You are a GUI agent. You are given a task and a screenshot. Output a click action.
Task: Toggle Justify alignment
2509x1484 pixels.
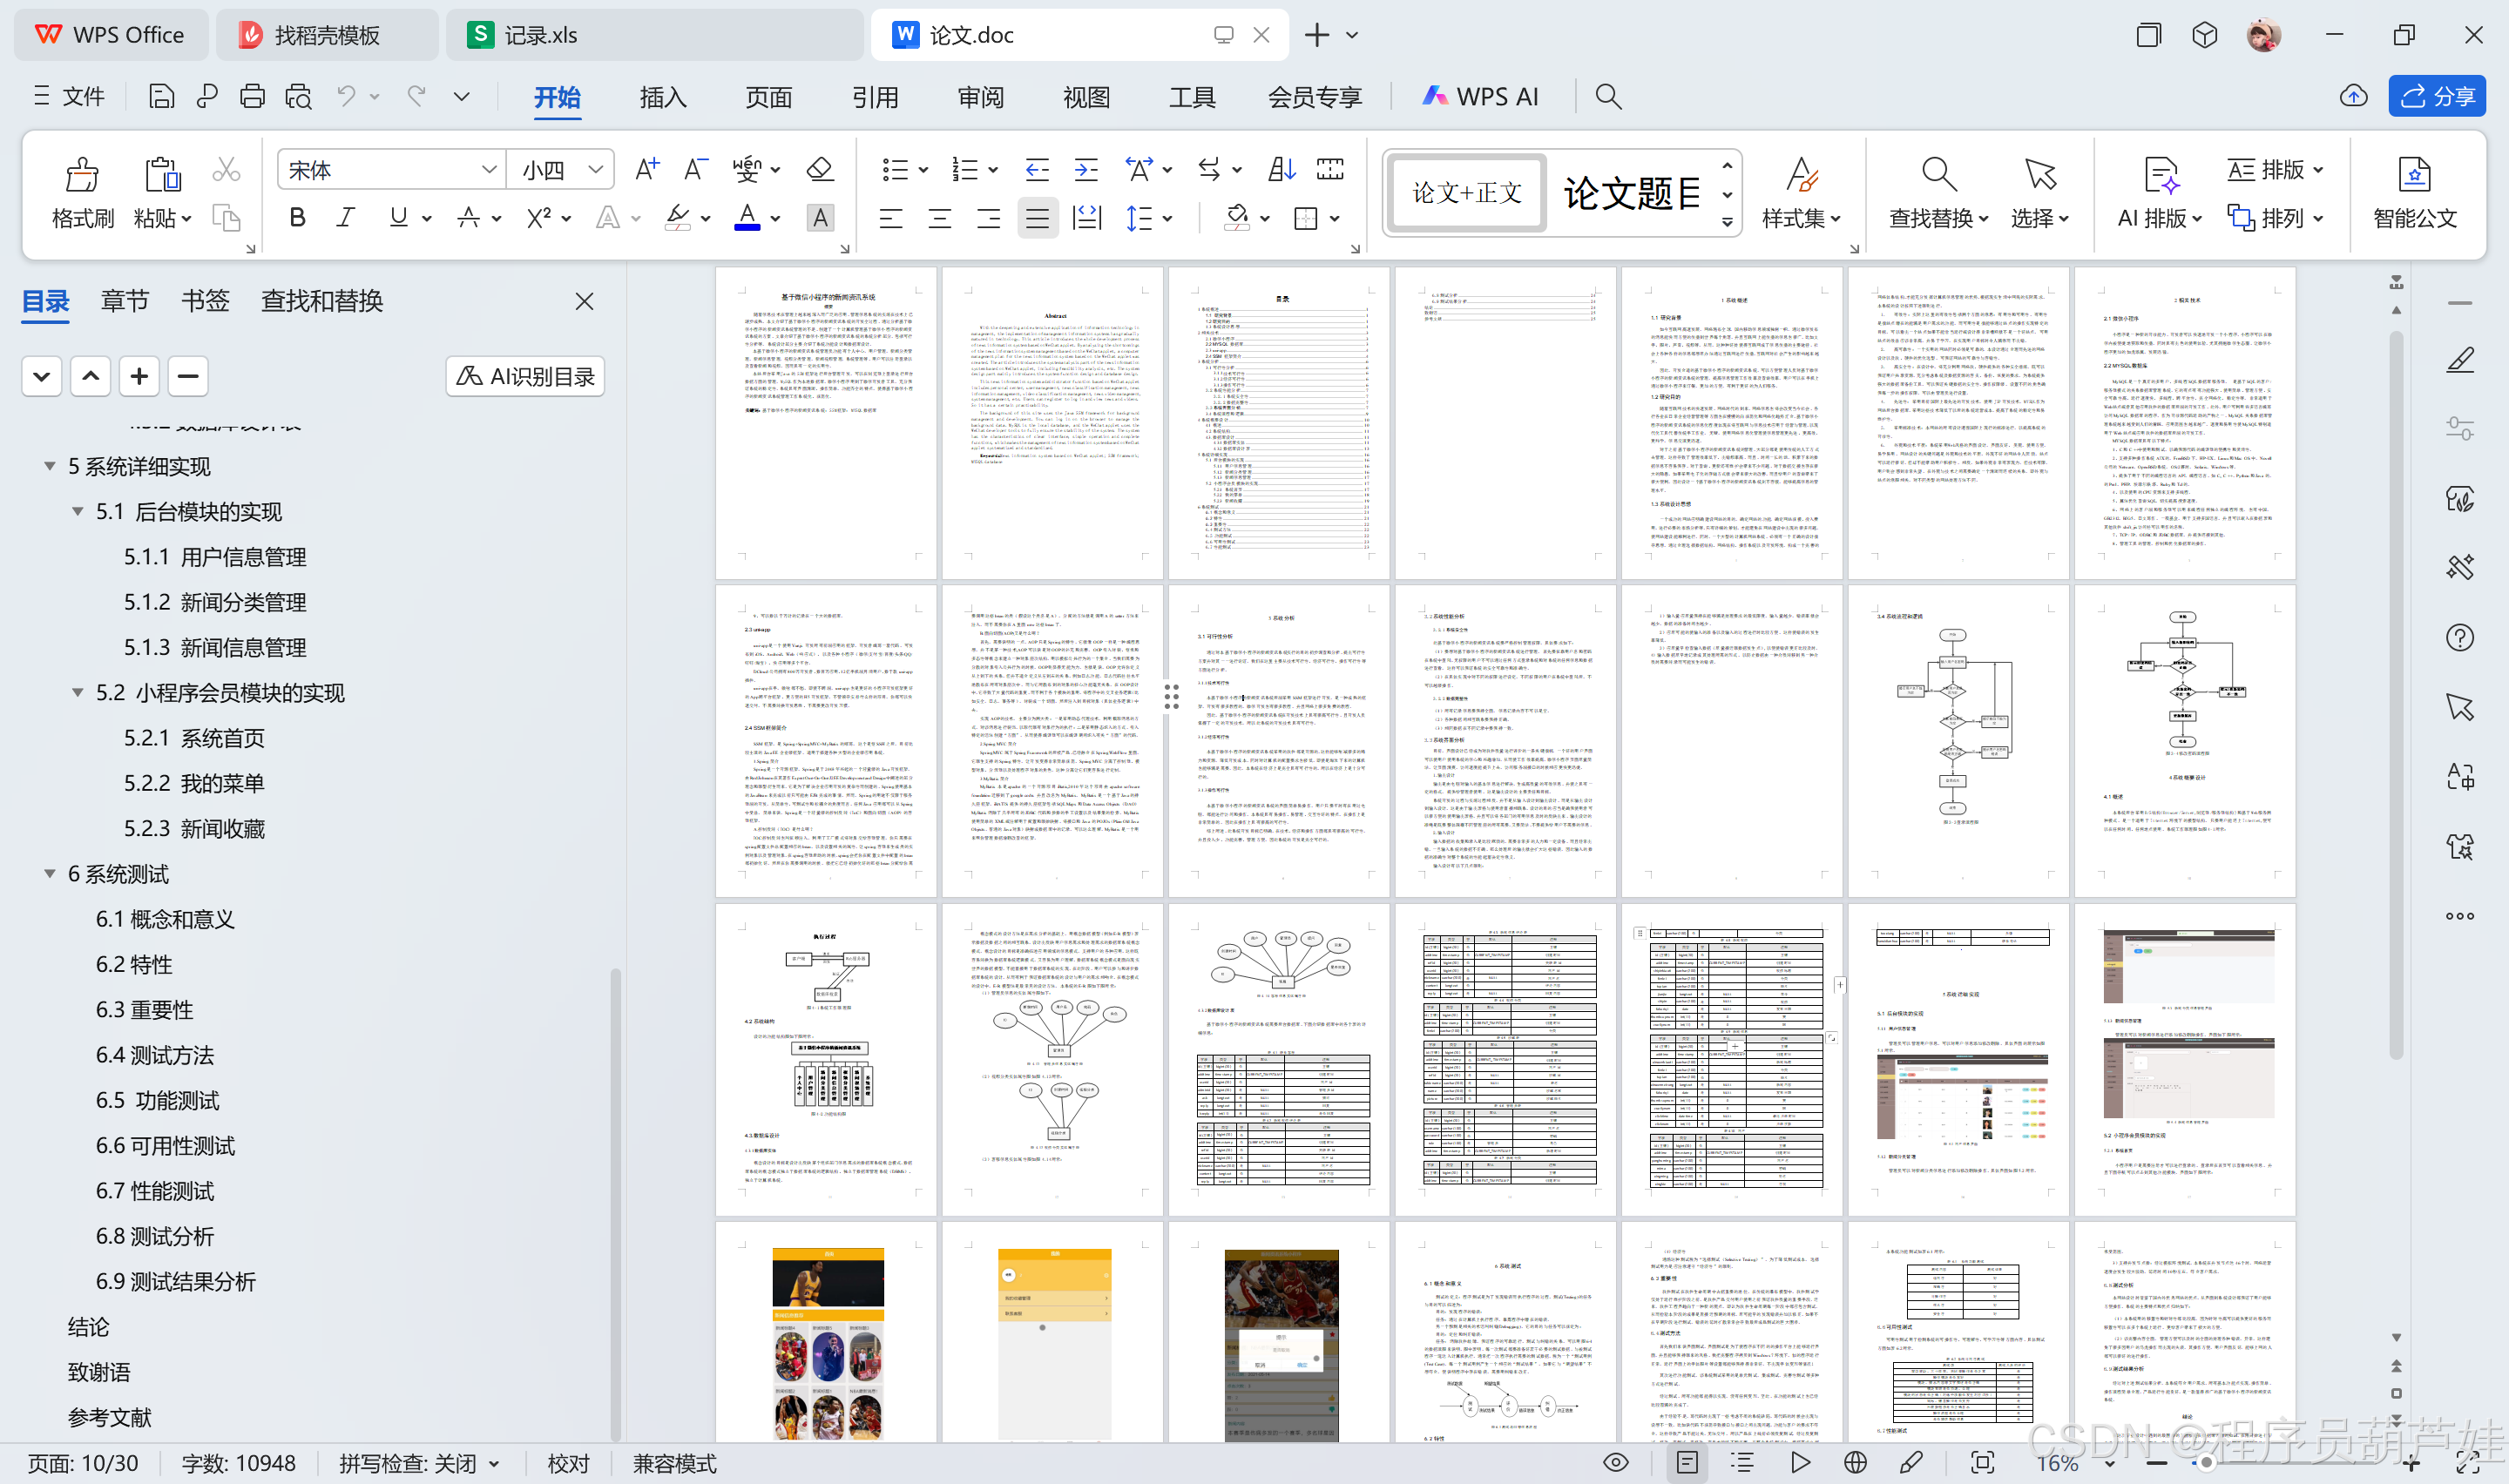[x=1037, y=217]
